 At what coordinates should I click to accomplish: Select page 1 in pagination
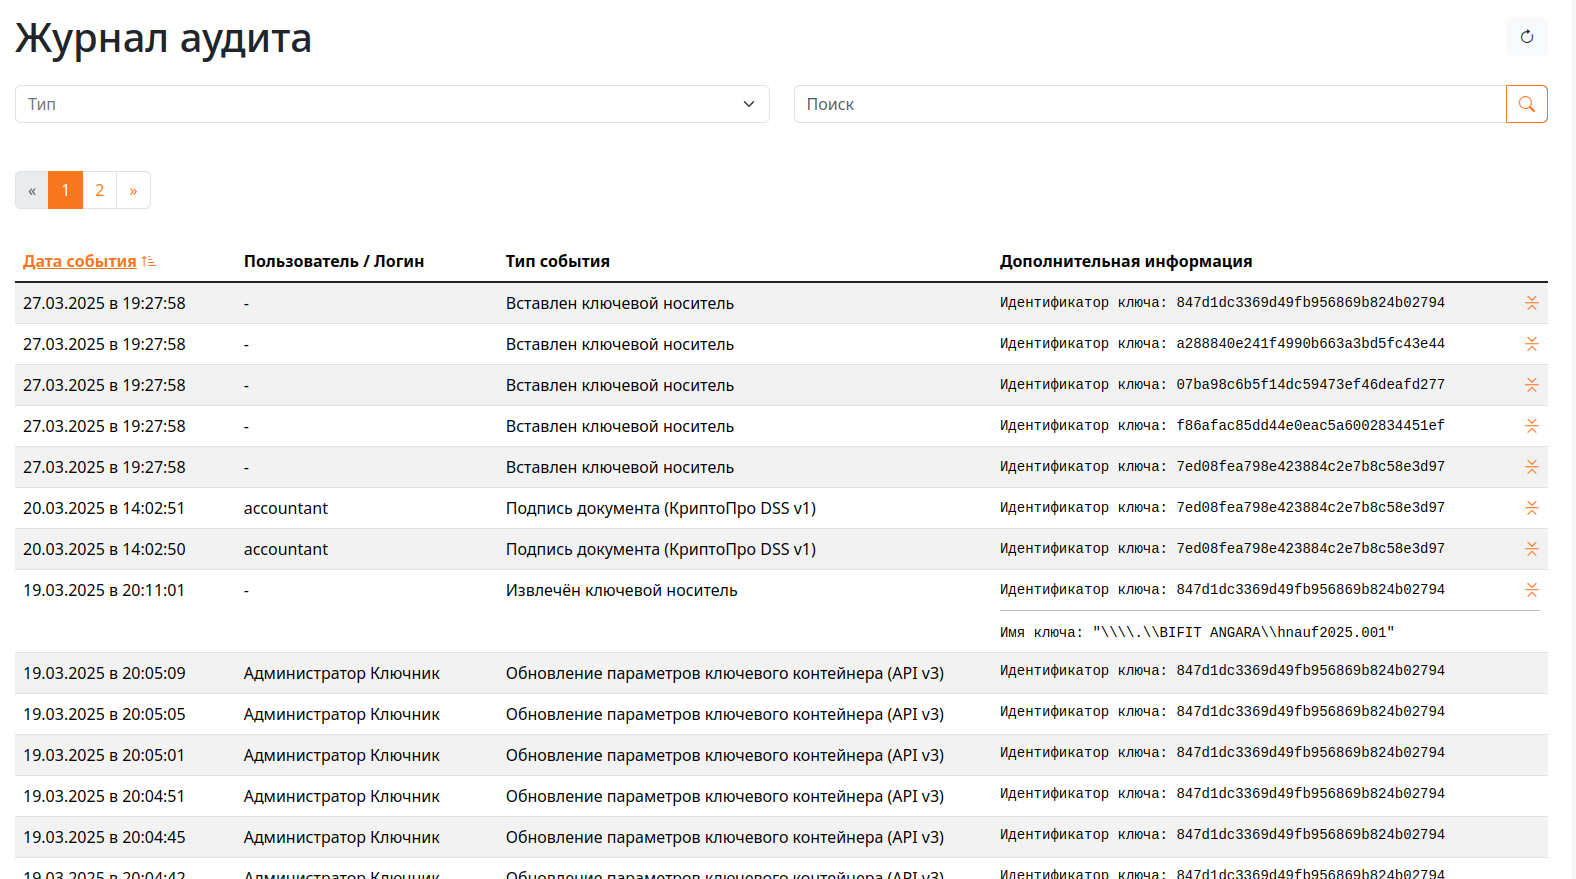(x=65, y=190)
